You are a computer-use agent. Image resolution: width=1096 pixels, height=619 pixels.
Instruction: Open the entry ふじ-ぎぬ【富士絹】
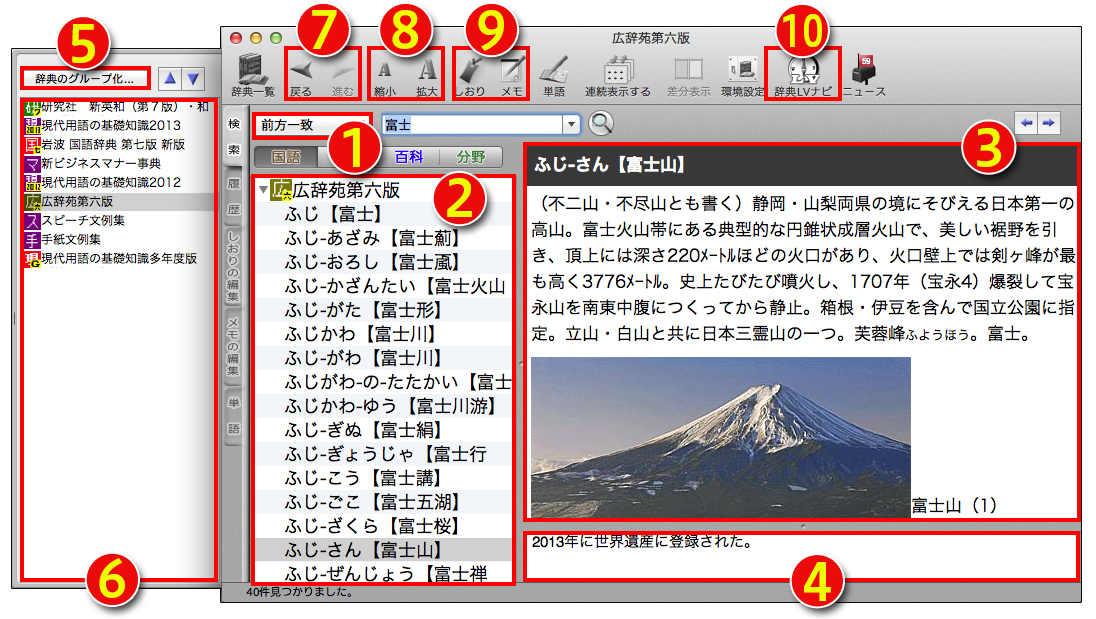(x=383, y=430)
